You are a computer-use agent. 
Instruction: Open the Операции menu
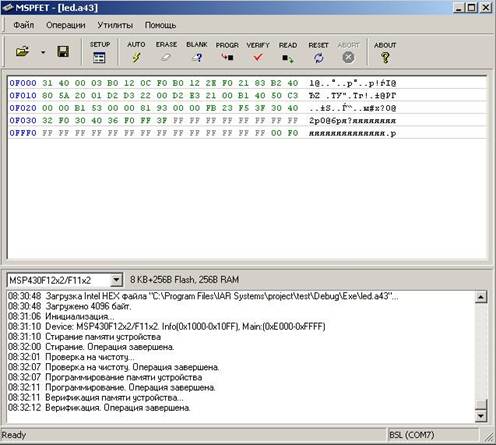pos(66,25)
